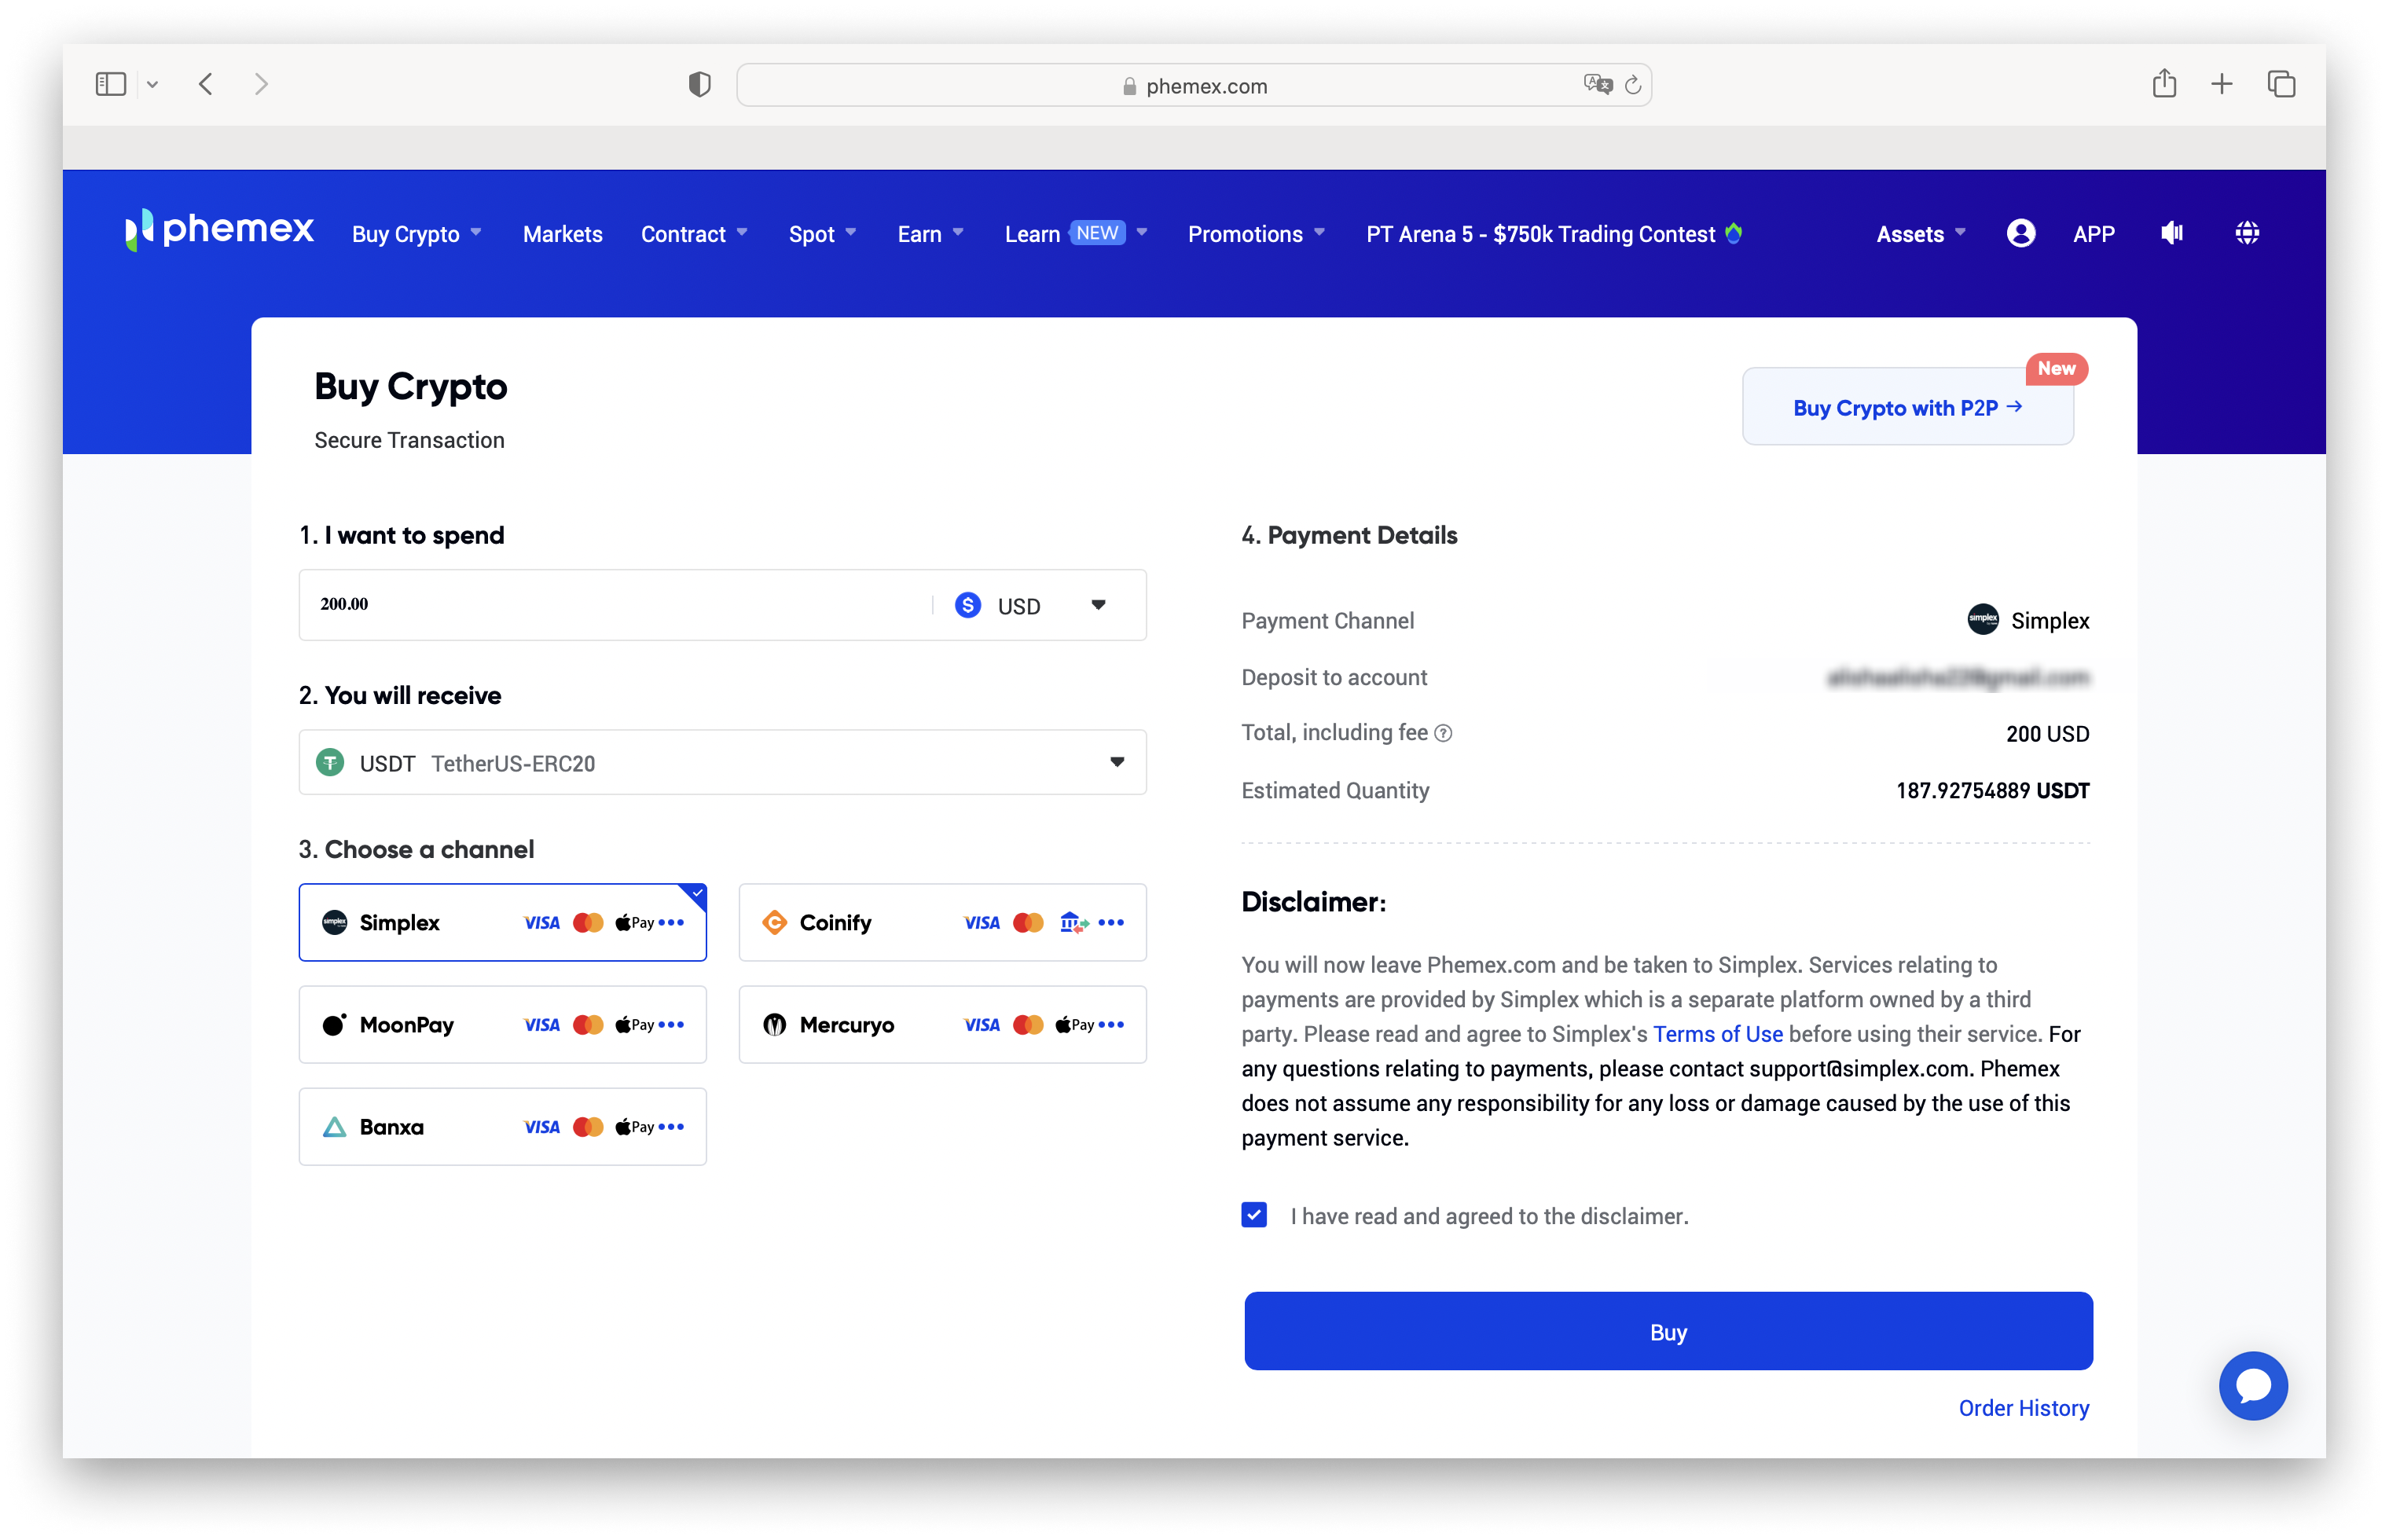The image size is (2389, 1540).
Task: Click more payment methods dots on Banxa
Action: (672, 1126)
